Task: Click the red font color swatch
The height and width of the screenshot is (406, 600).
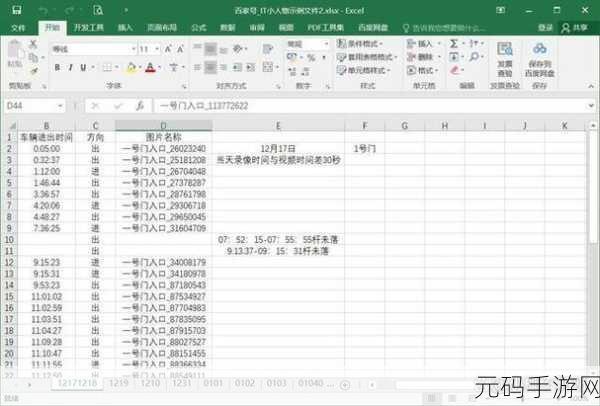Action: [x=150, y=68]
